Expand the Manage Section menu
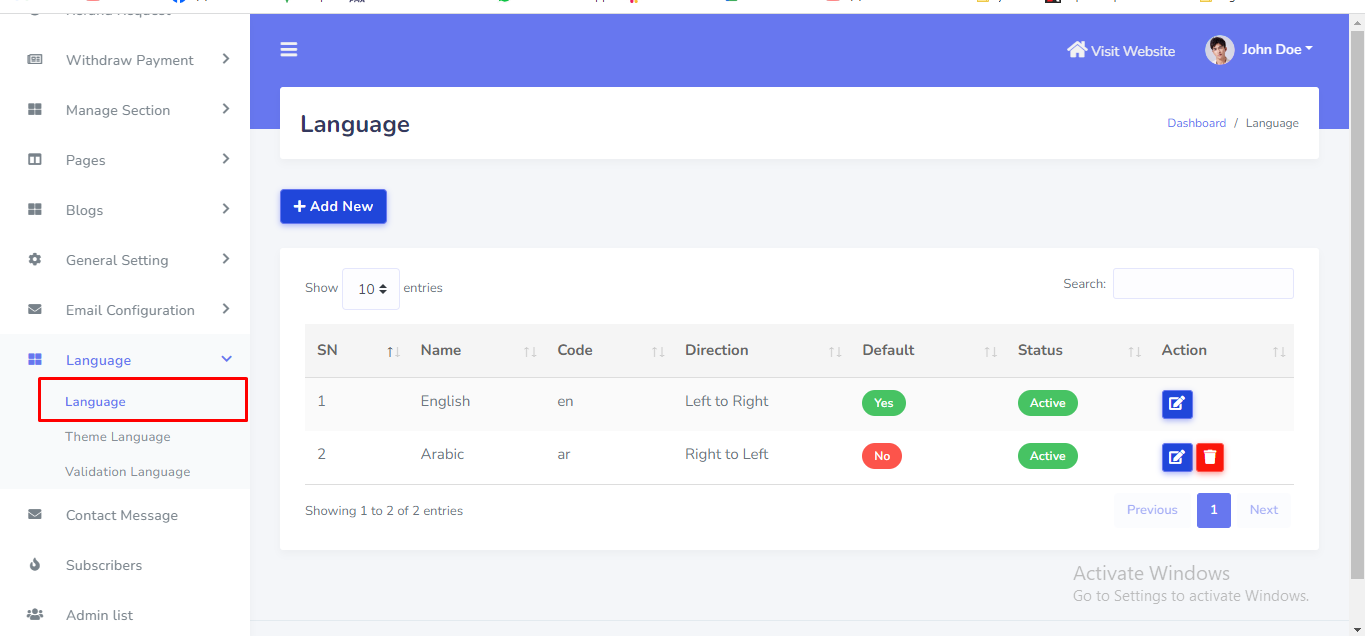The image size is (1365, 636). pyautogui.click(x=226, y=110)
